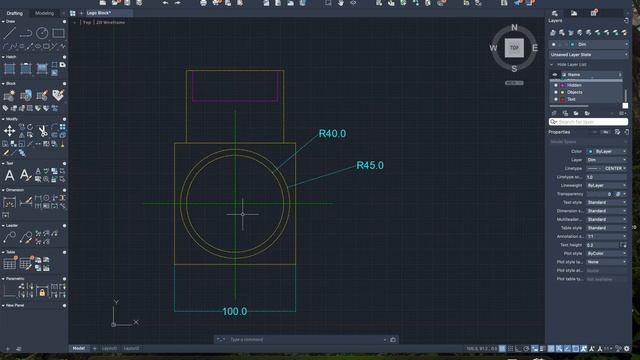Toggle Draw panel options dot
Image resolution: width=640 pixels, height=360 pixels.
pos(64,22)
